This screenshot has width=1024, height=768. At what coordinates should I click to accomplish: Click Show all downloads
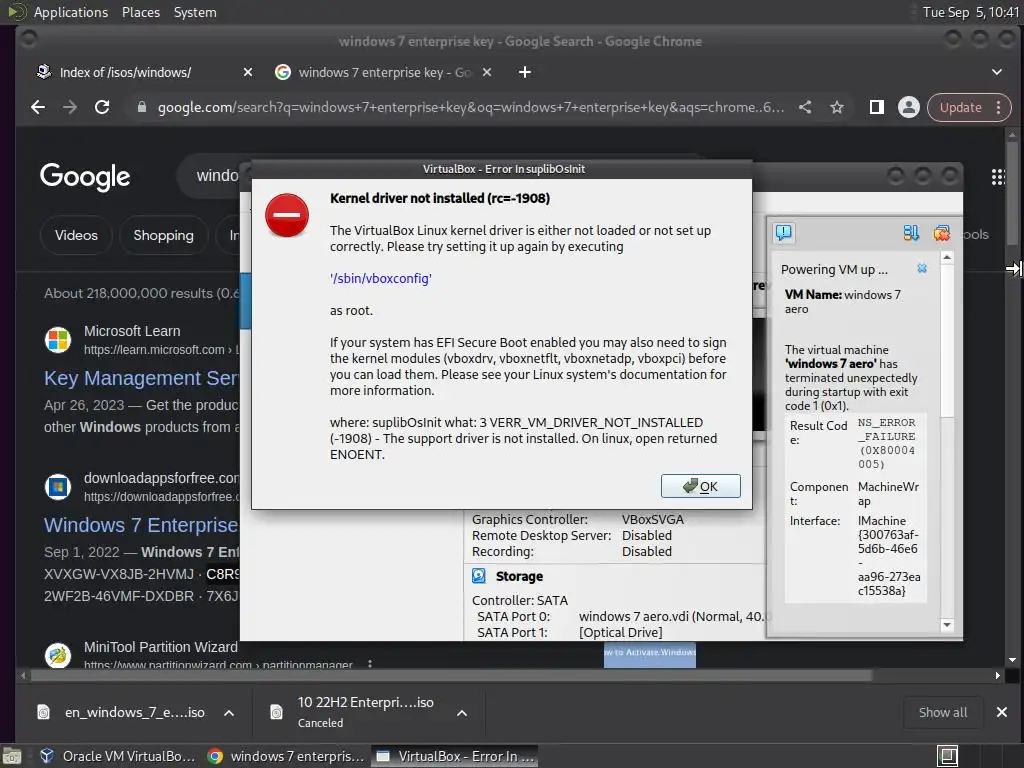[x=942, y=712]
